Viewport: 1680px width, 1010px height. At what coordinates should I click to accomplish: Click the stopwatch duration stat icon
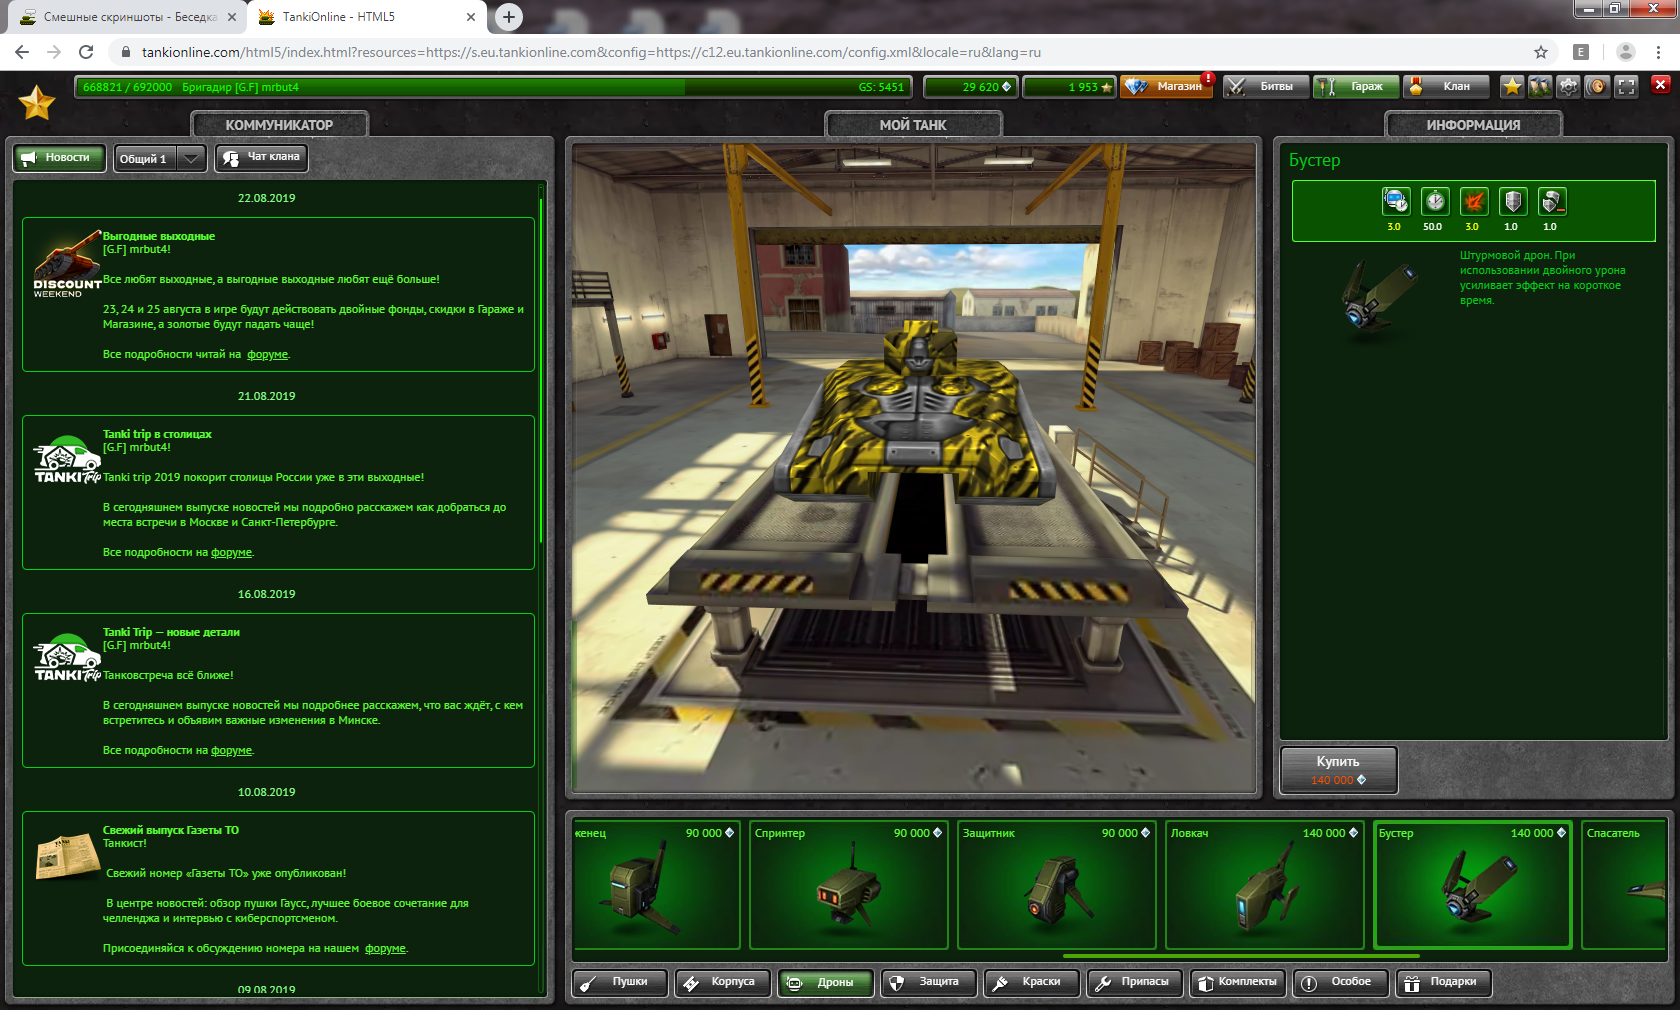click(1435, 202)
